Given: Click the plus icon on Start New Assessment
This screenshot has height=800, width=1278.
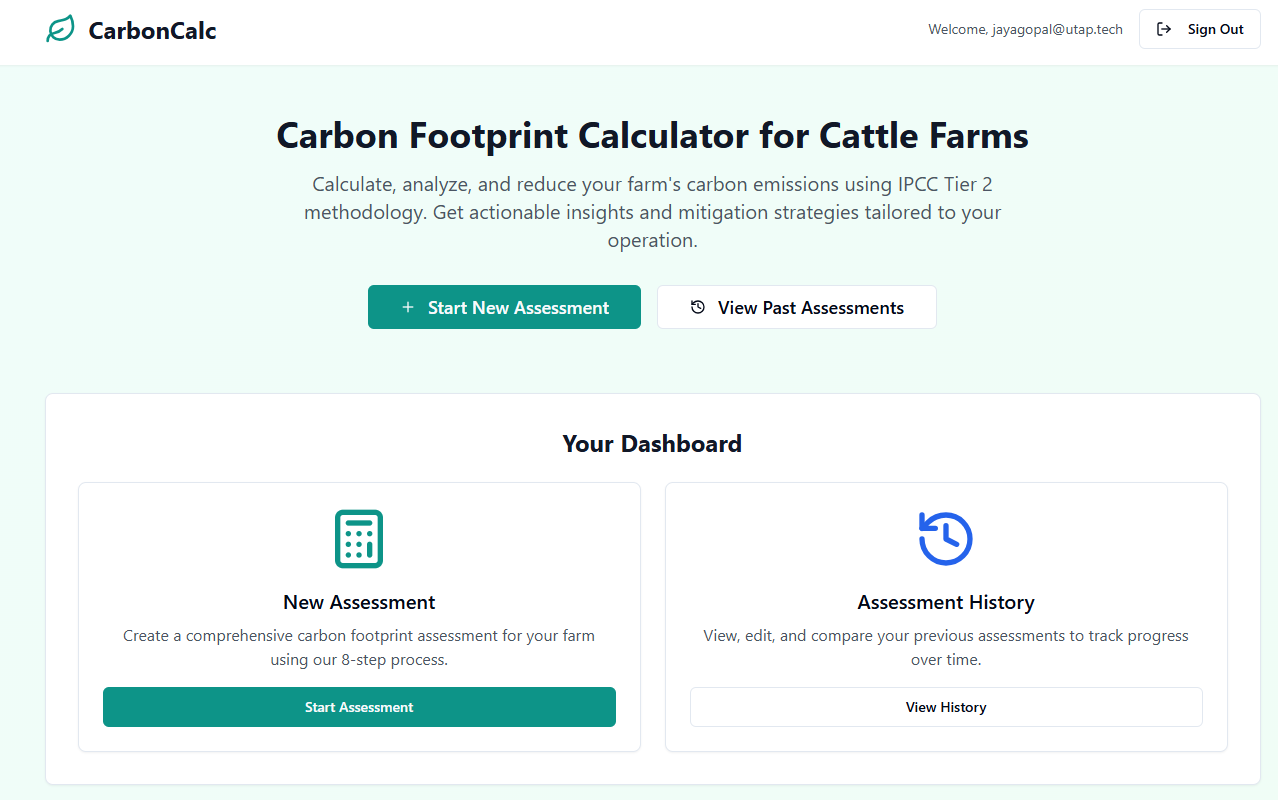Looking at the screenshot, I should tap(407, 308).
